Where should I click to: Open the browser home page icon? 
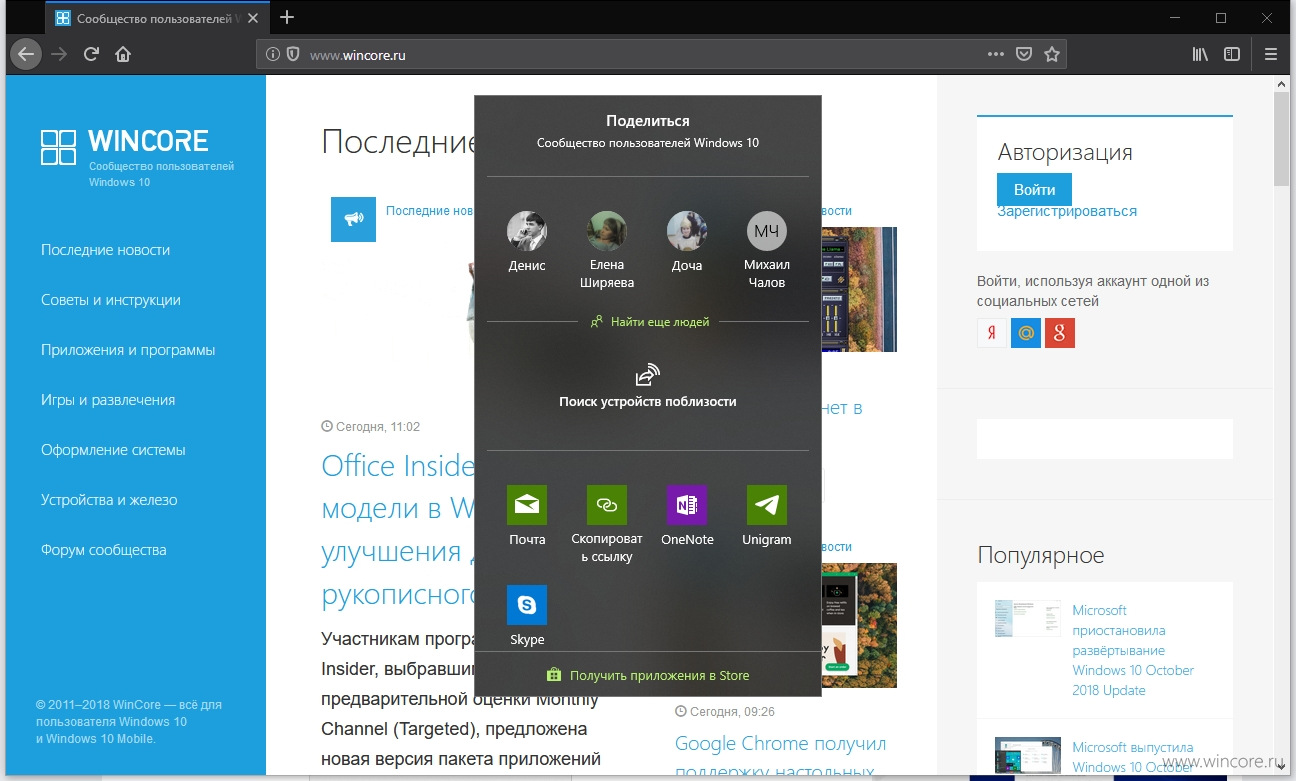point(123,54)
